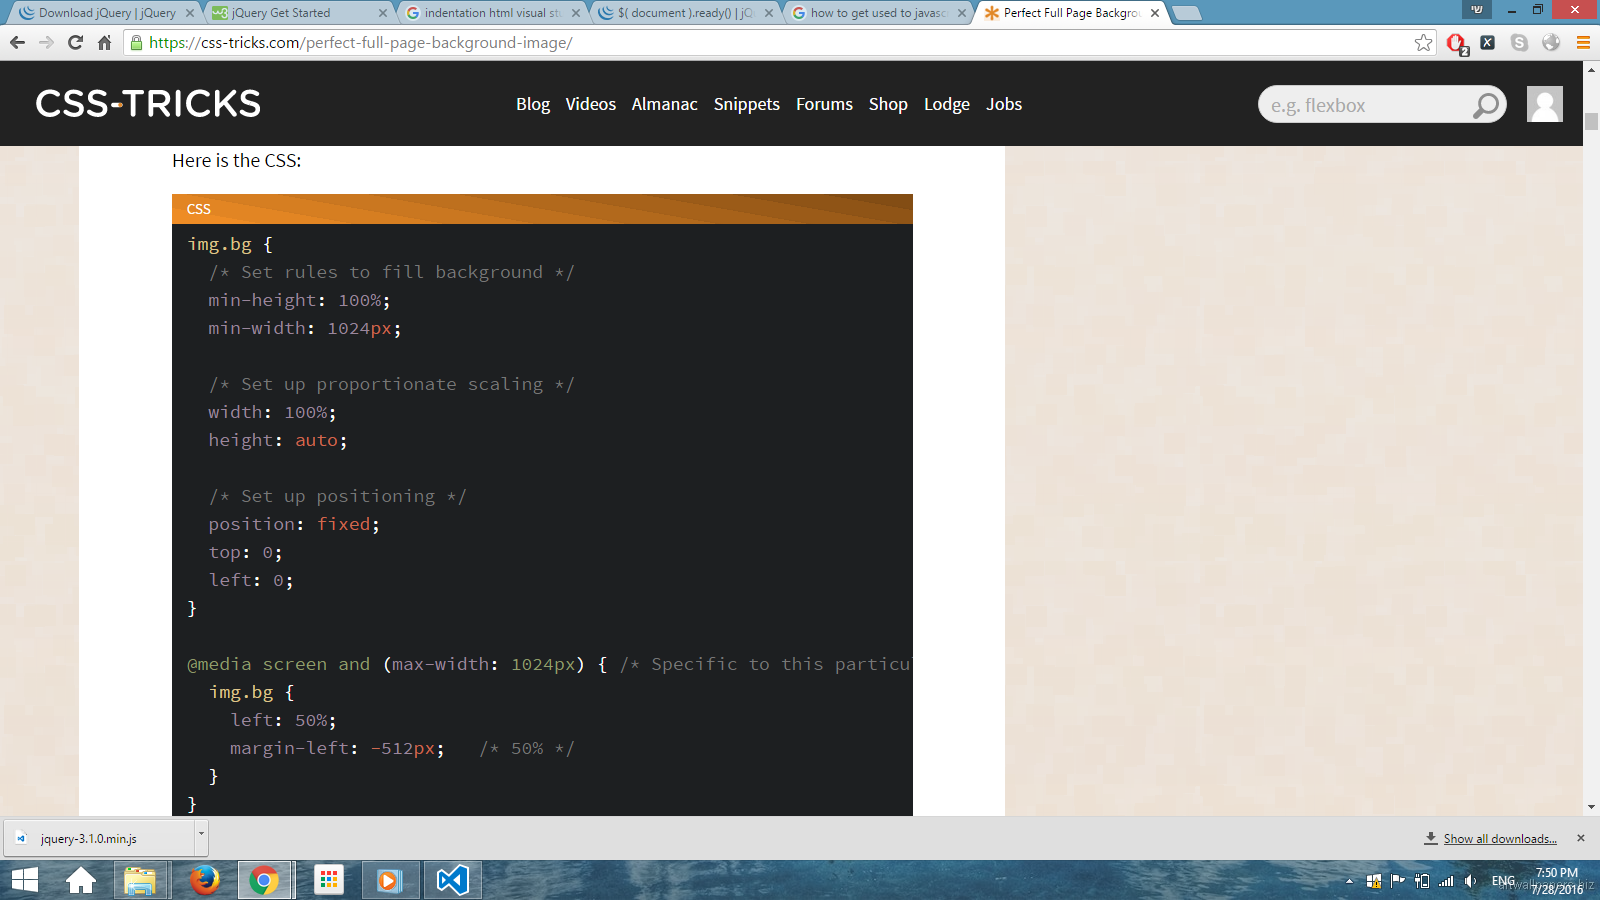The width and height of the screenshot is (1600, 900).
Task: Open Visual Studio Code from taskbar
Action: (452, 880)
